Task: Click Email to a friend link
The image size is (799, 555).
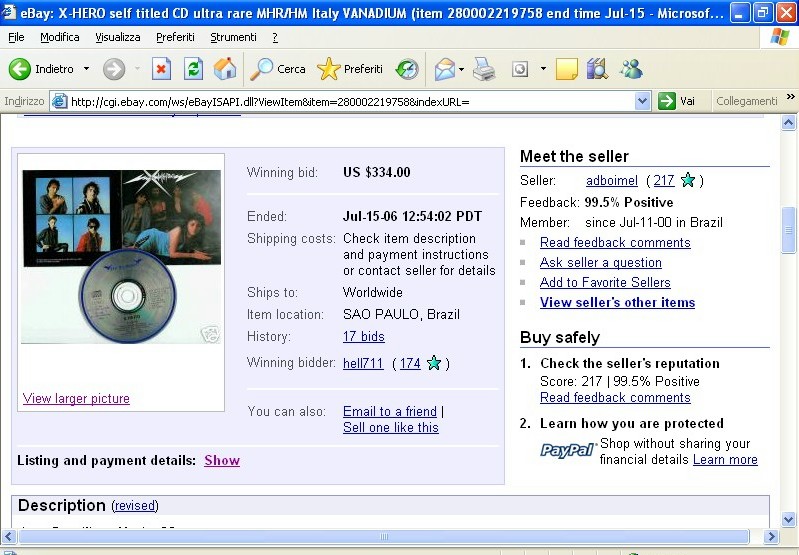Action: [390, 411]
